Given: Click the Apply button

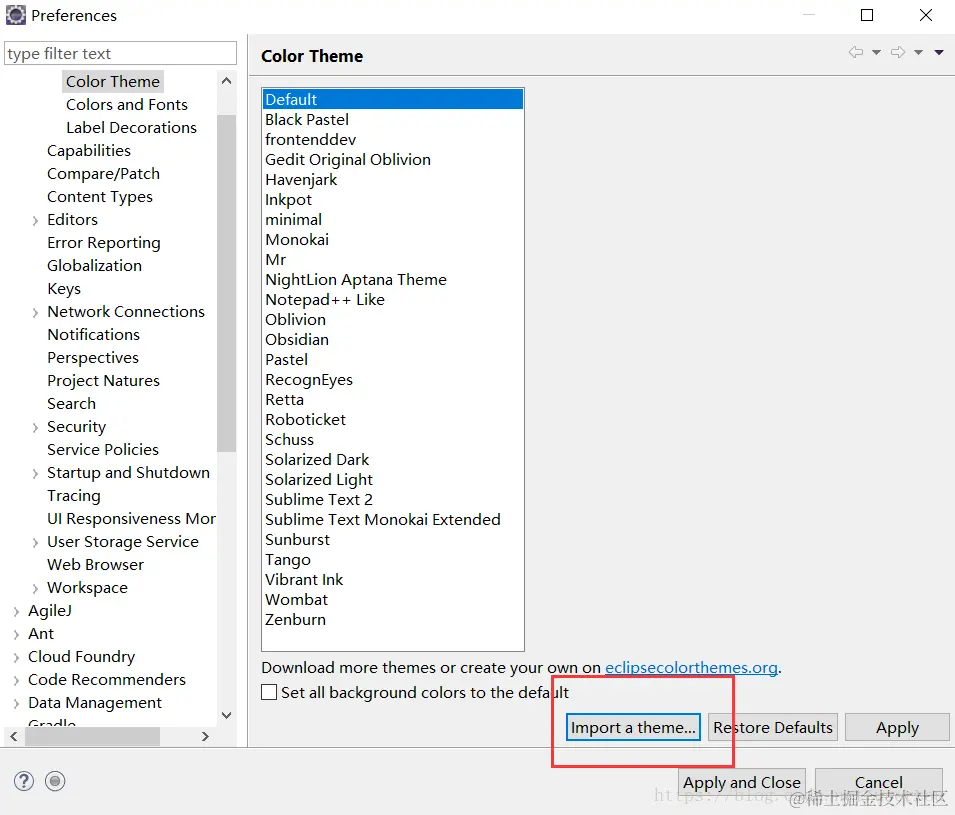Looking at the screenshot, I should [897, 727].
